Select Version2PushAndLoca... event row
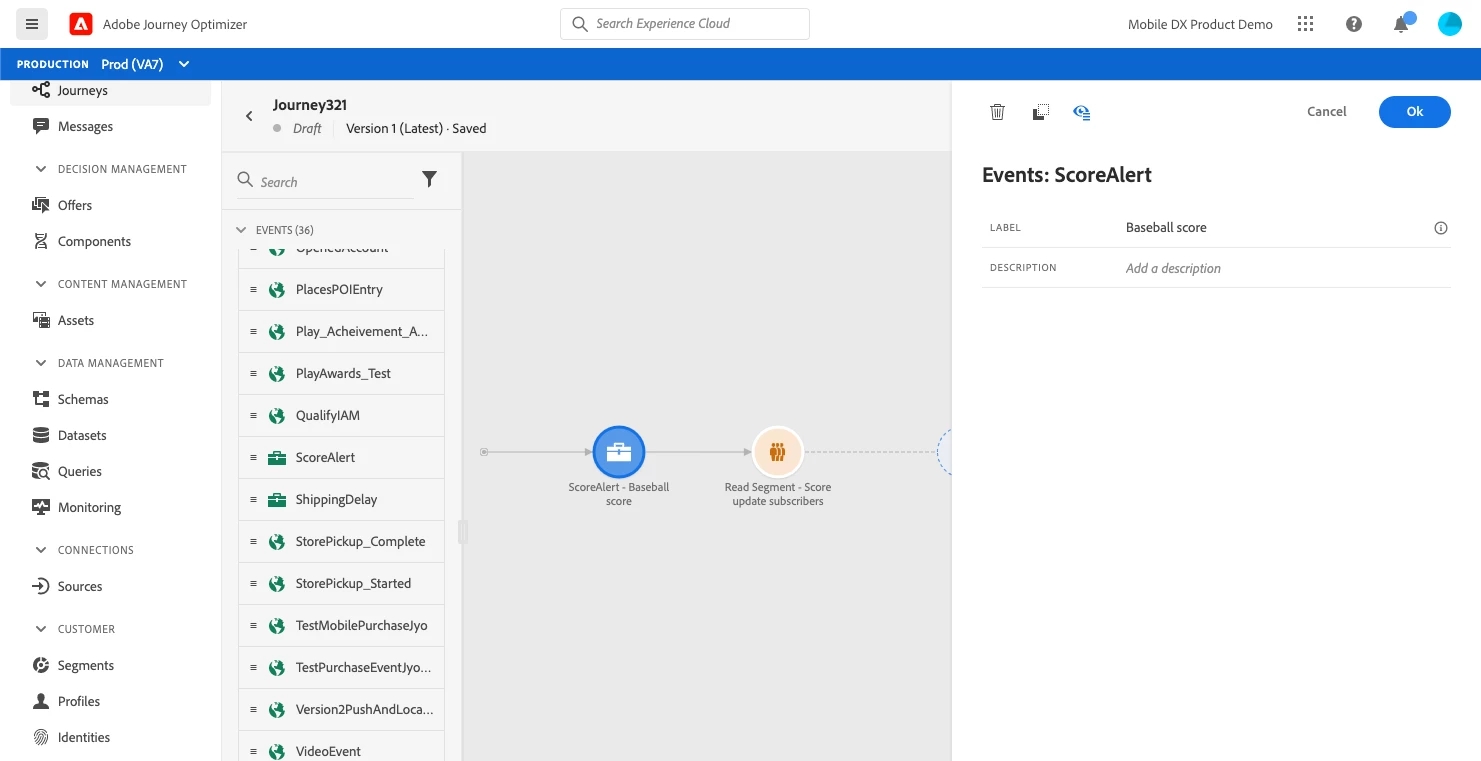The image size is (1481, 761). point(341,710)
